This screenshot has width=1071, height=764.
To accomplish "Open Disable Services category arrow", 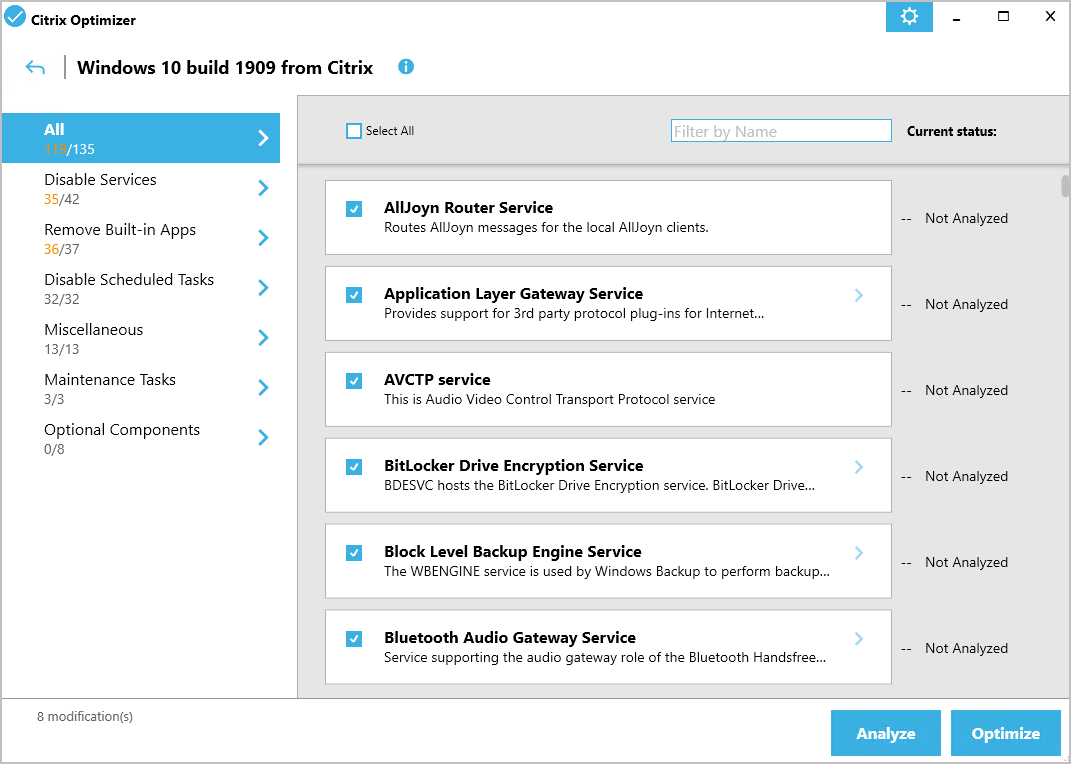I will [x=263, y=188].
